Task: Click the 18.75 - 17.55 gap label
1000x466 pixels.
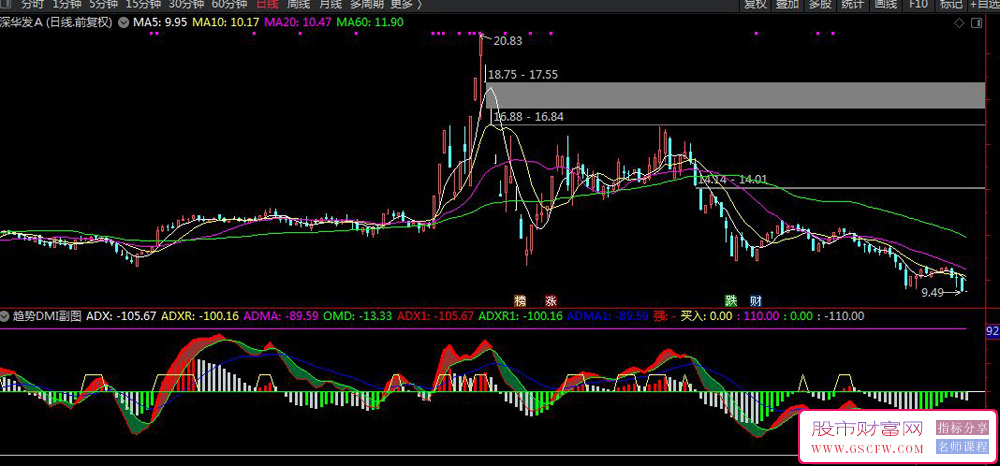Action: tap(523, 75)
